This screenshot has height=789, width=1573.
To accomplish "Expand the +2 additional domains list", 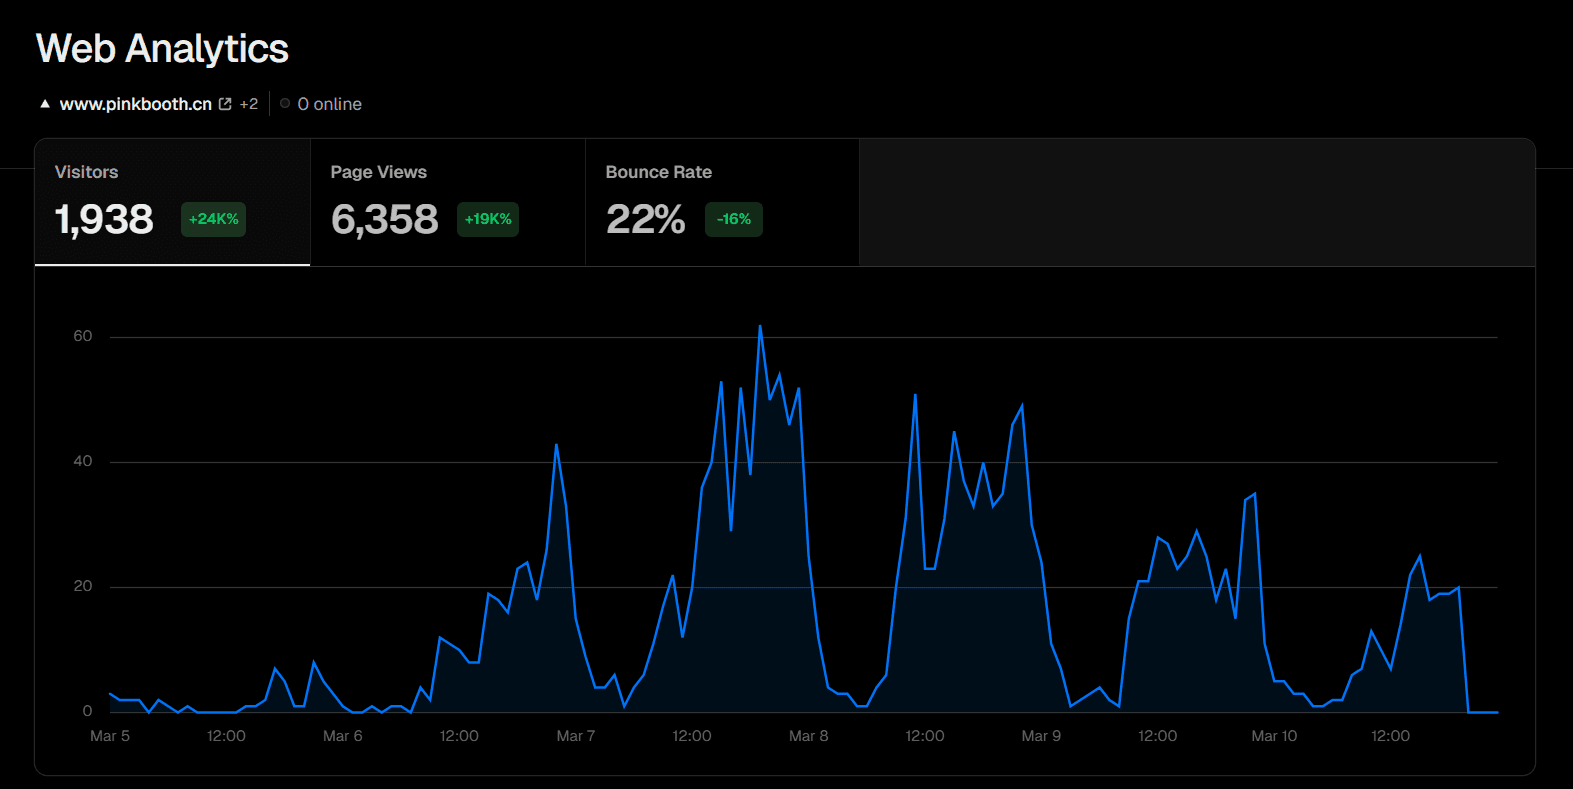I will (x=249, y=104).
